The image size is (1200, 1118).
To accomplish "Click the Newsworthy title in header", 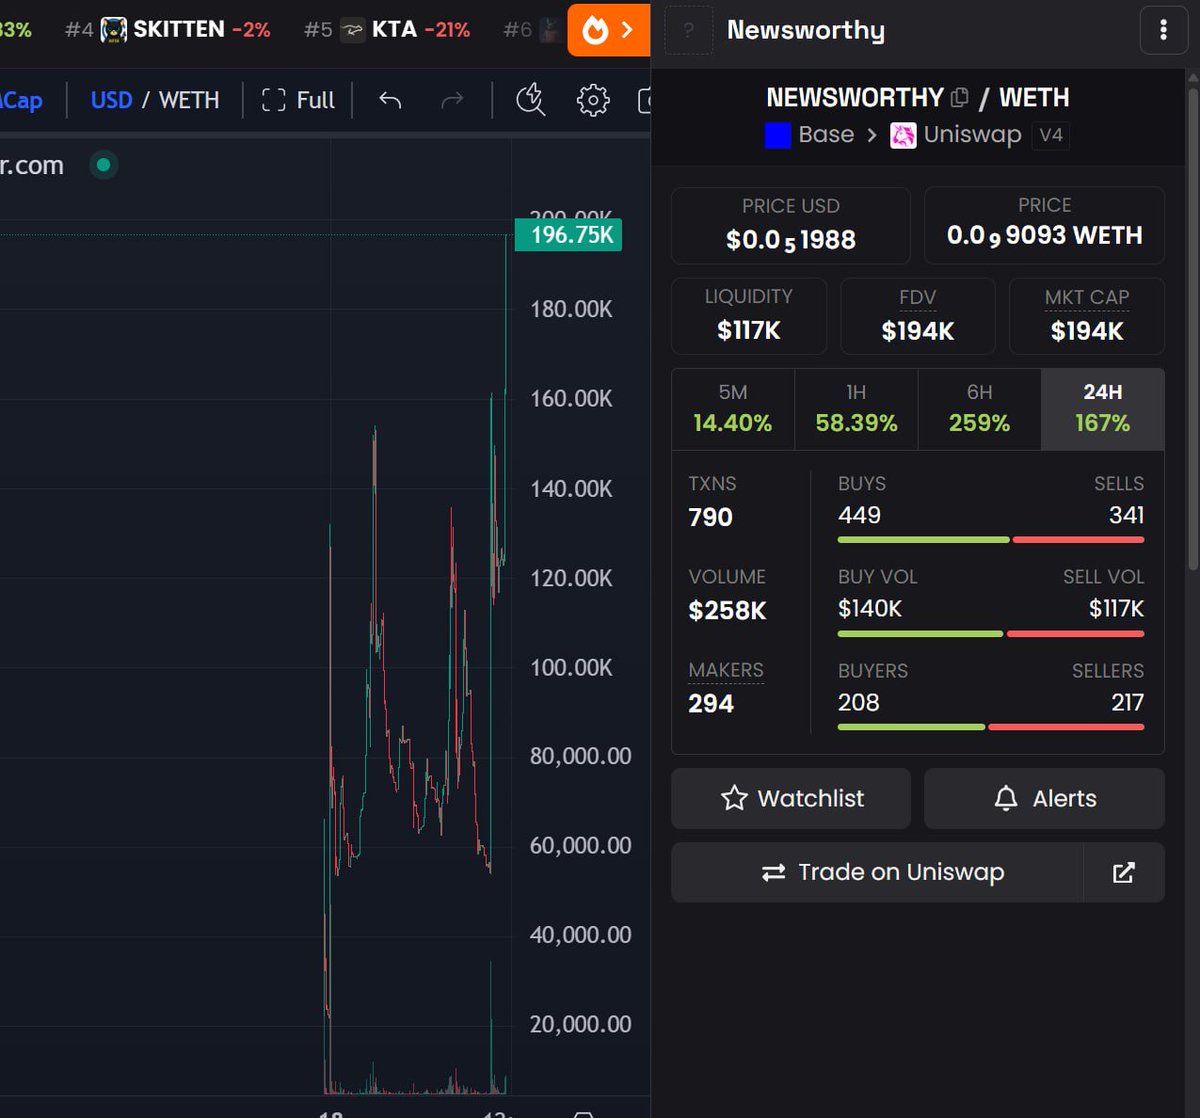I will point(806,30).
